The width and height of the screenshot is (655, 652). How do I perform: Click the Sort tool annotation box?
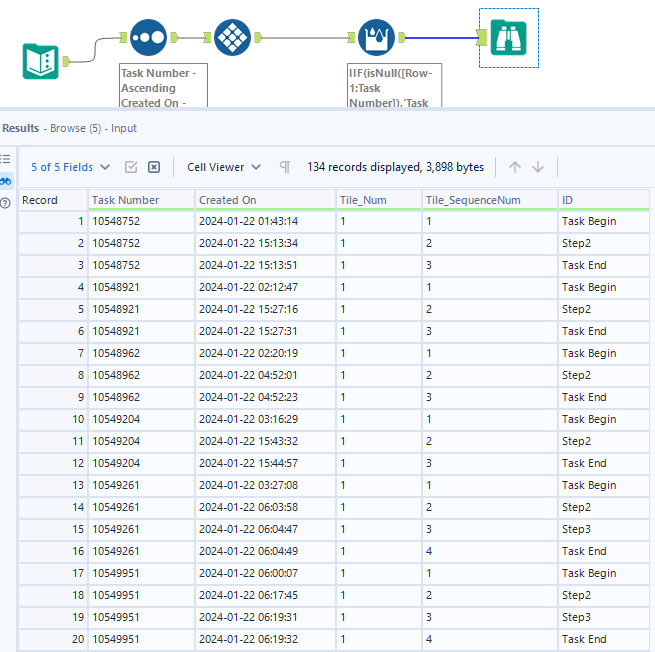coord(163,86)
